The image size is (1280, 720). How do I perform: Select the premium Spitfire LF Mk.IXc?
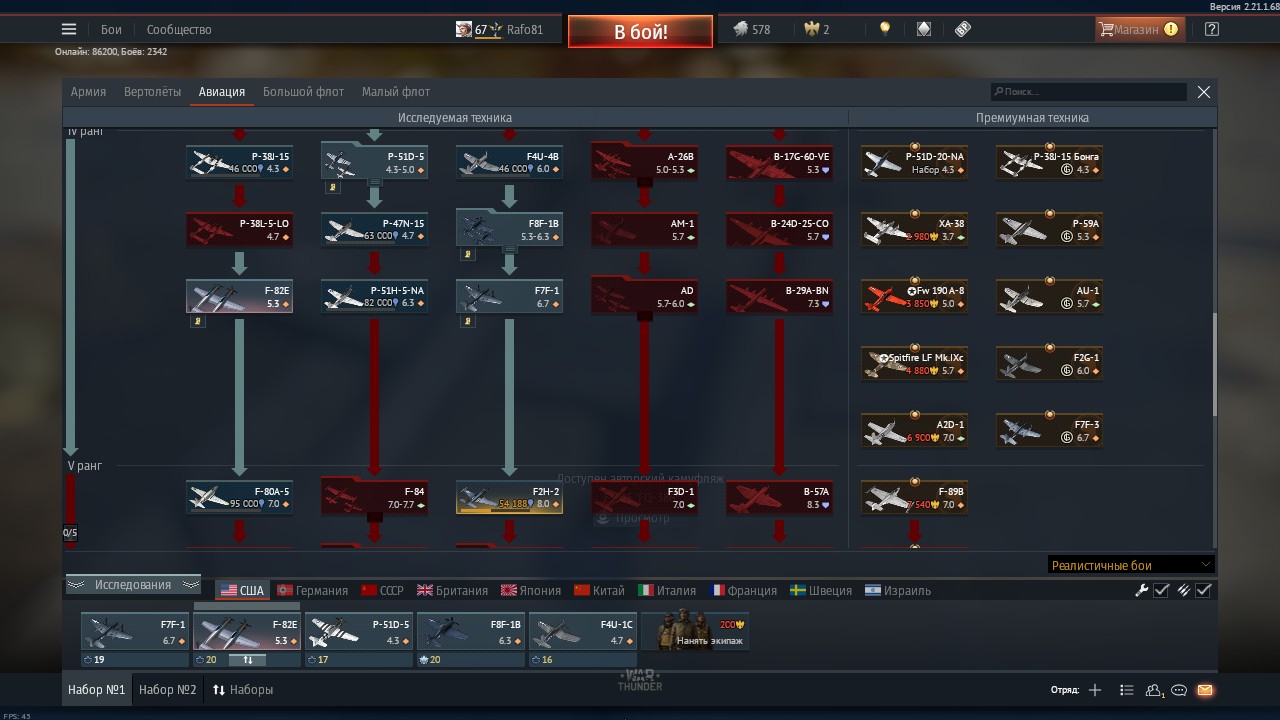click(914, 363)
